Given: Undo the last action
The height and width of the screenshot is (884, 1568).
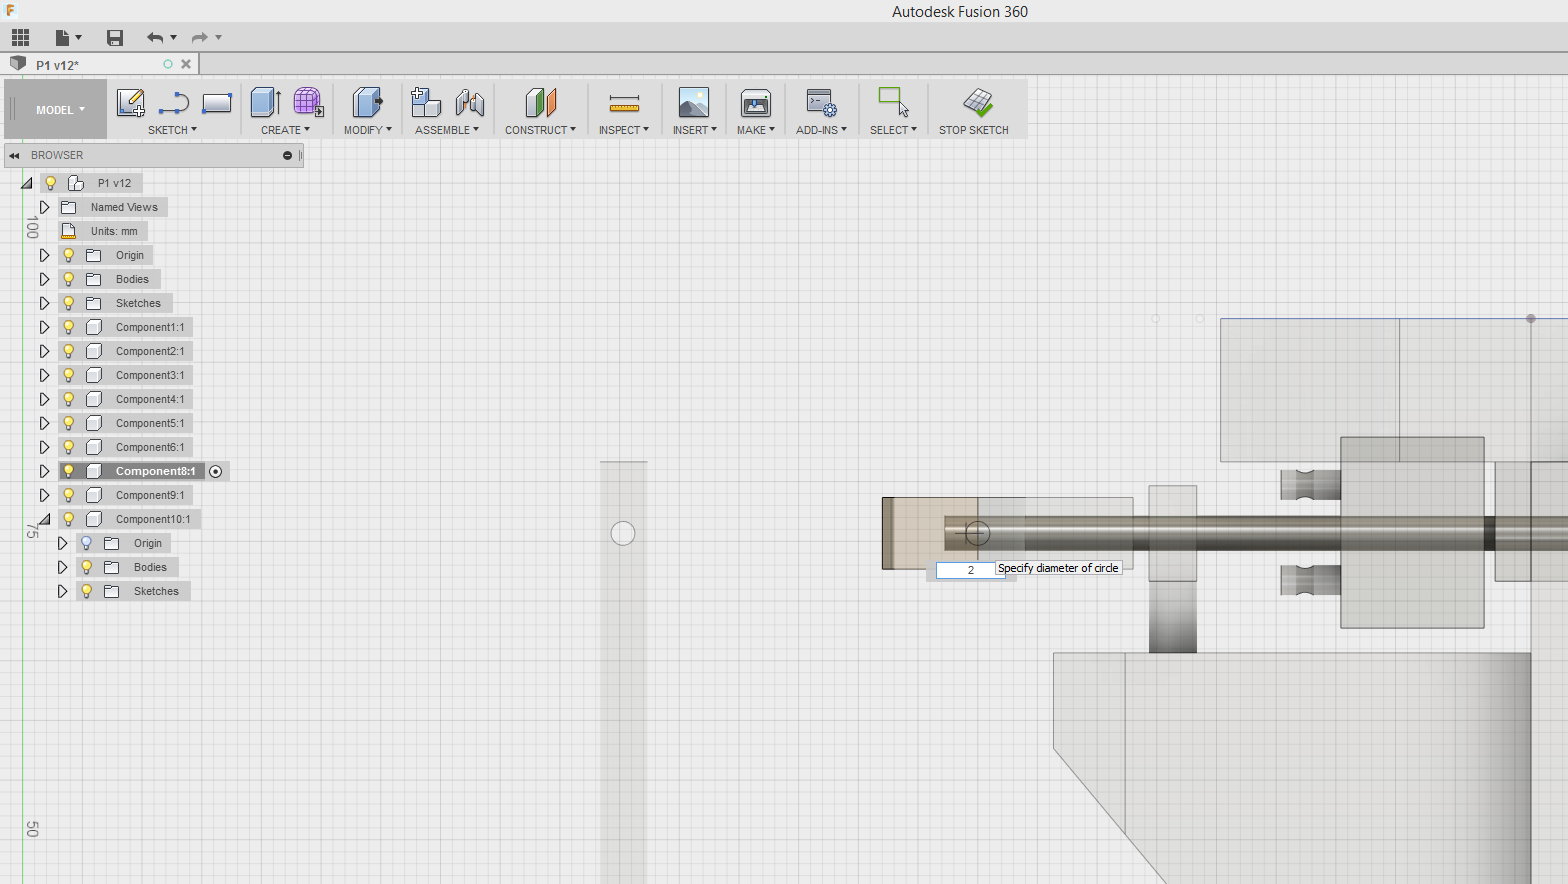Looking at the screenshot, I should pyautogui.click(x=155, y=38).
